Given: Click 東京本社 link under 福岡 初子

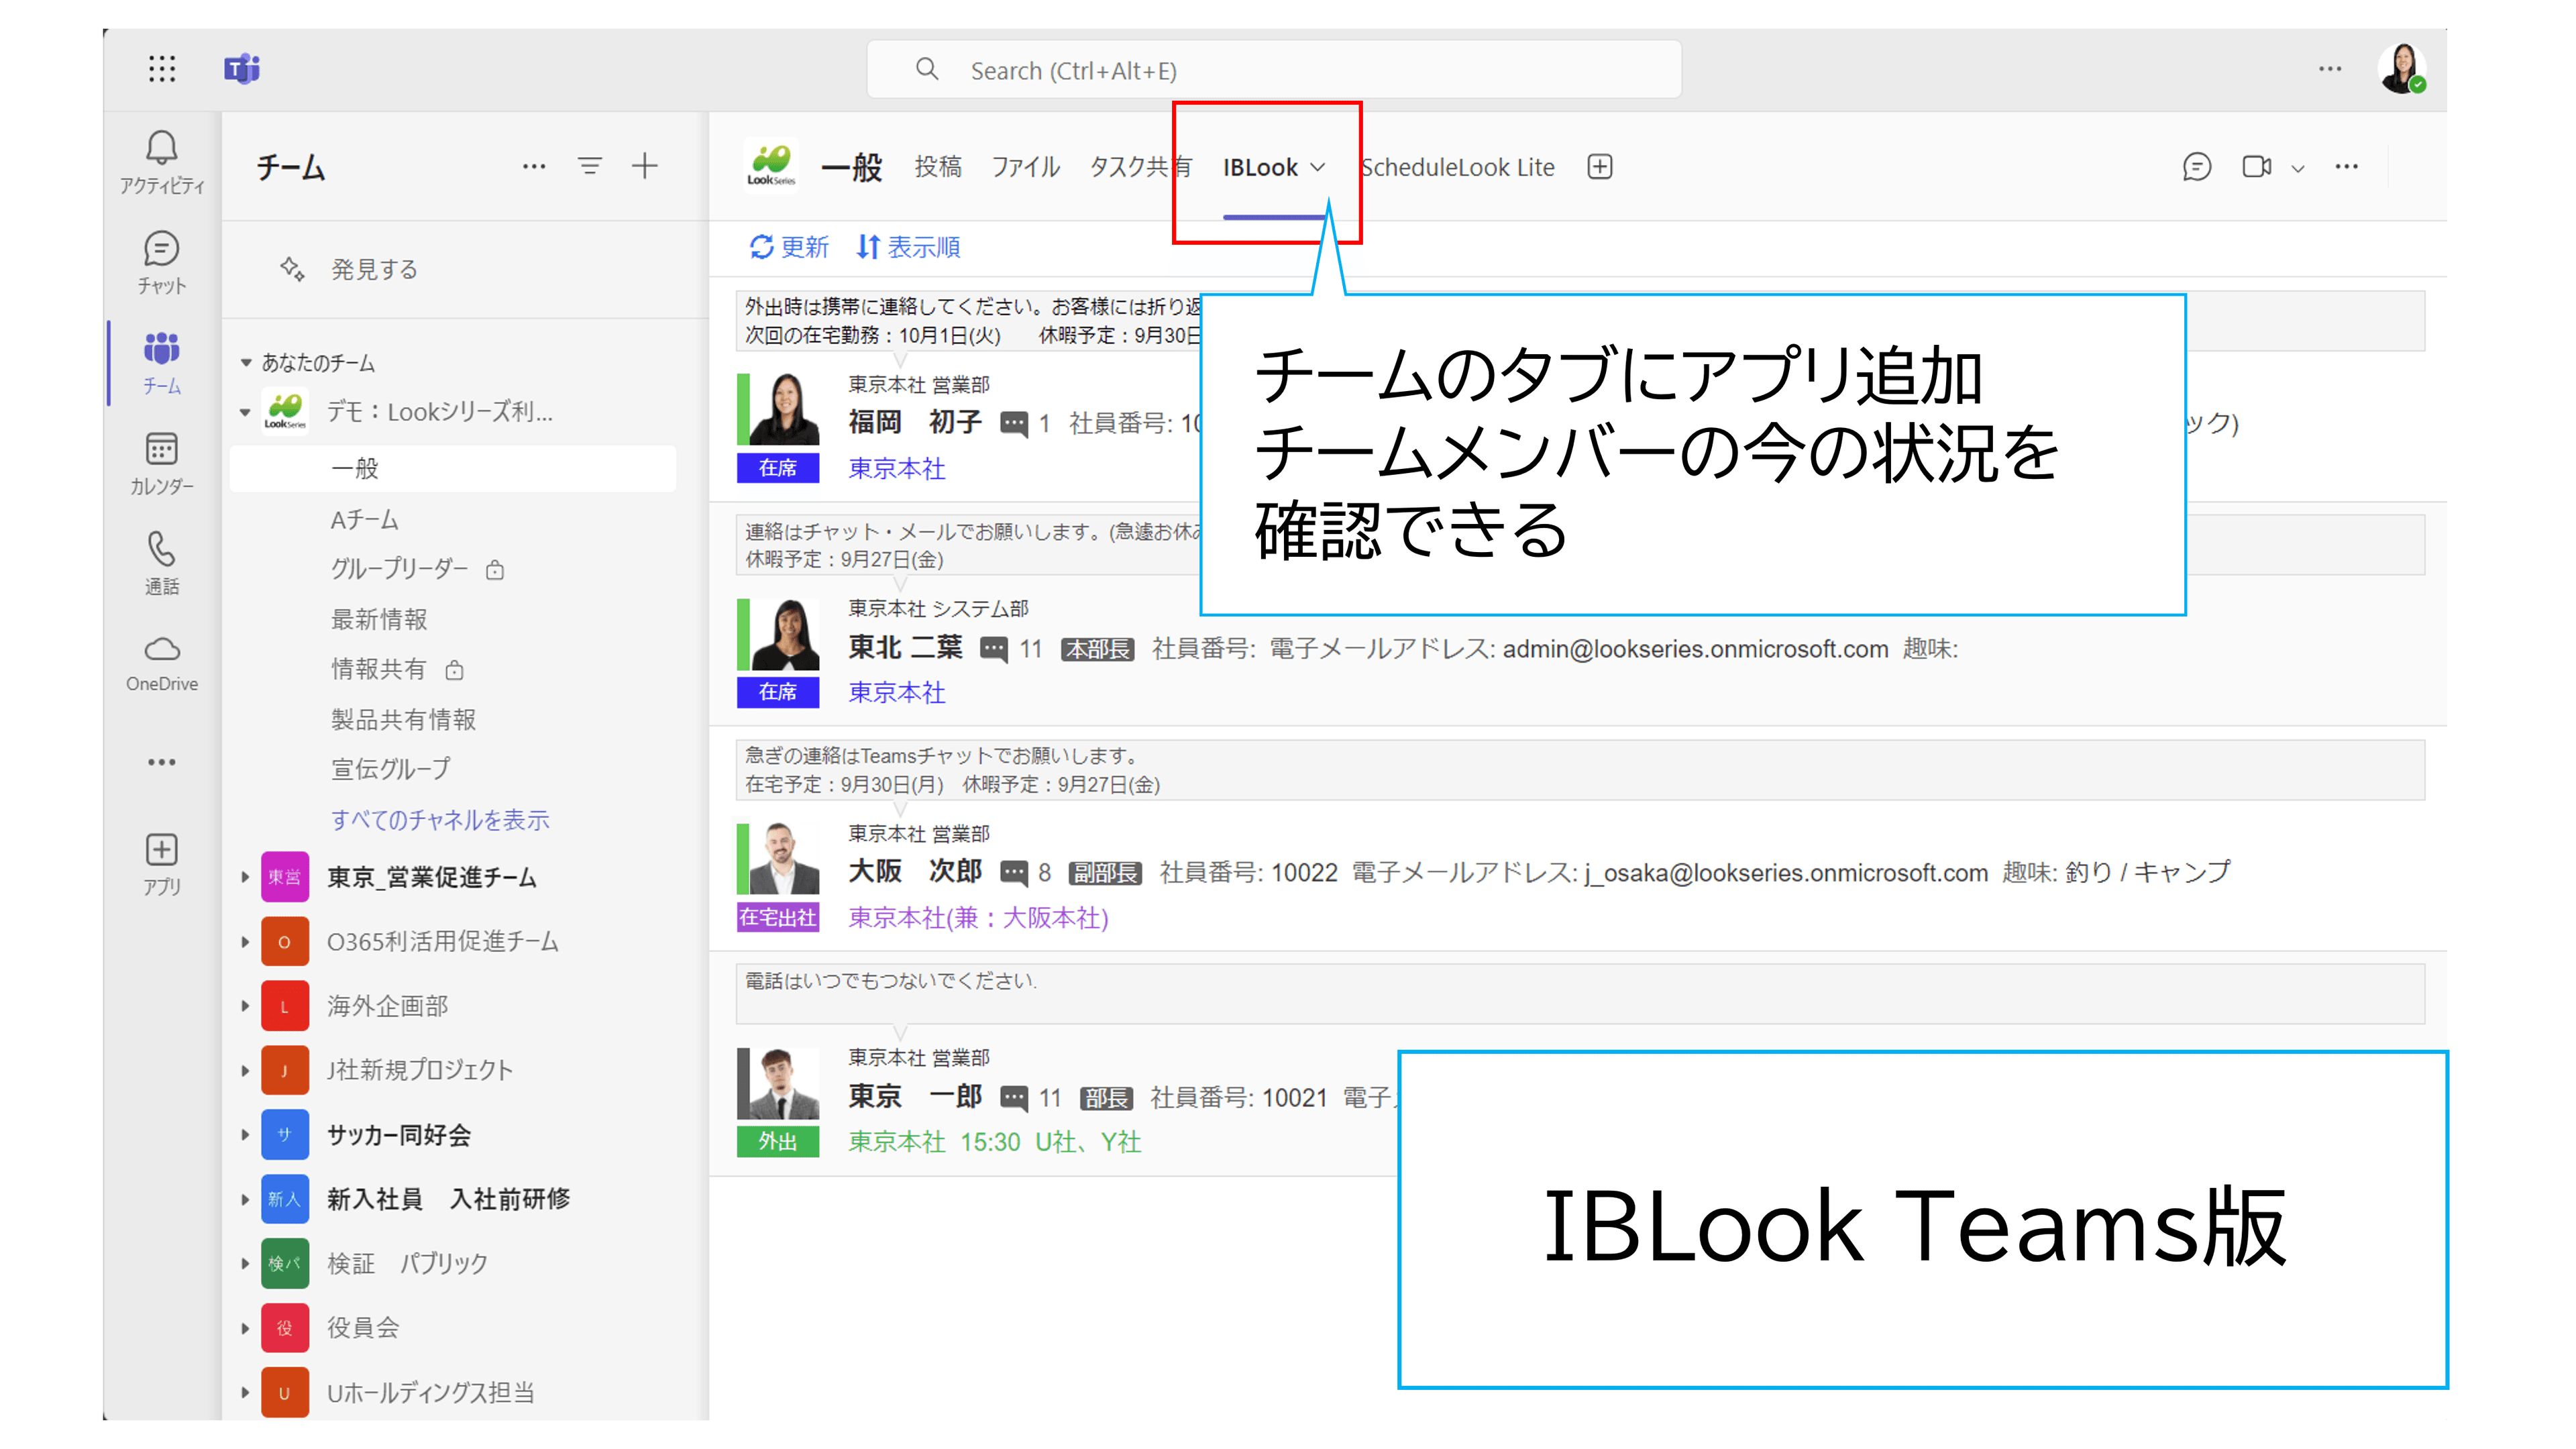Looking at the screenshot, I should [896, 469].
